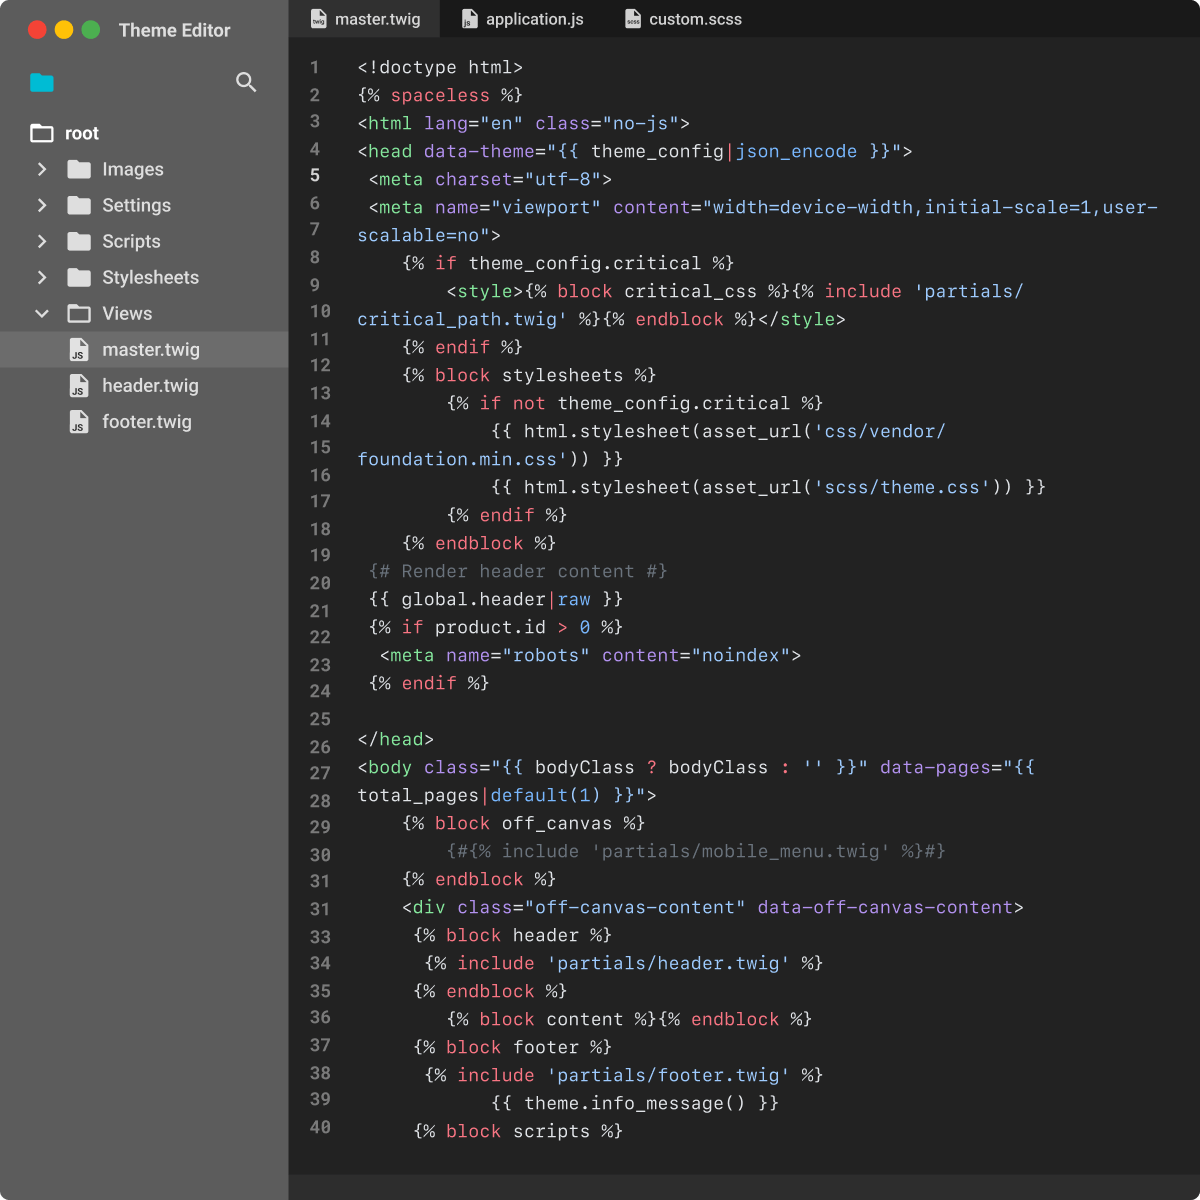Switch to the application.js tab
Image resolution: width=1200 pixels, height=1200 pixels.
click(x=521, y=19)
